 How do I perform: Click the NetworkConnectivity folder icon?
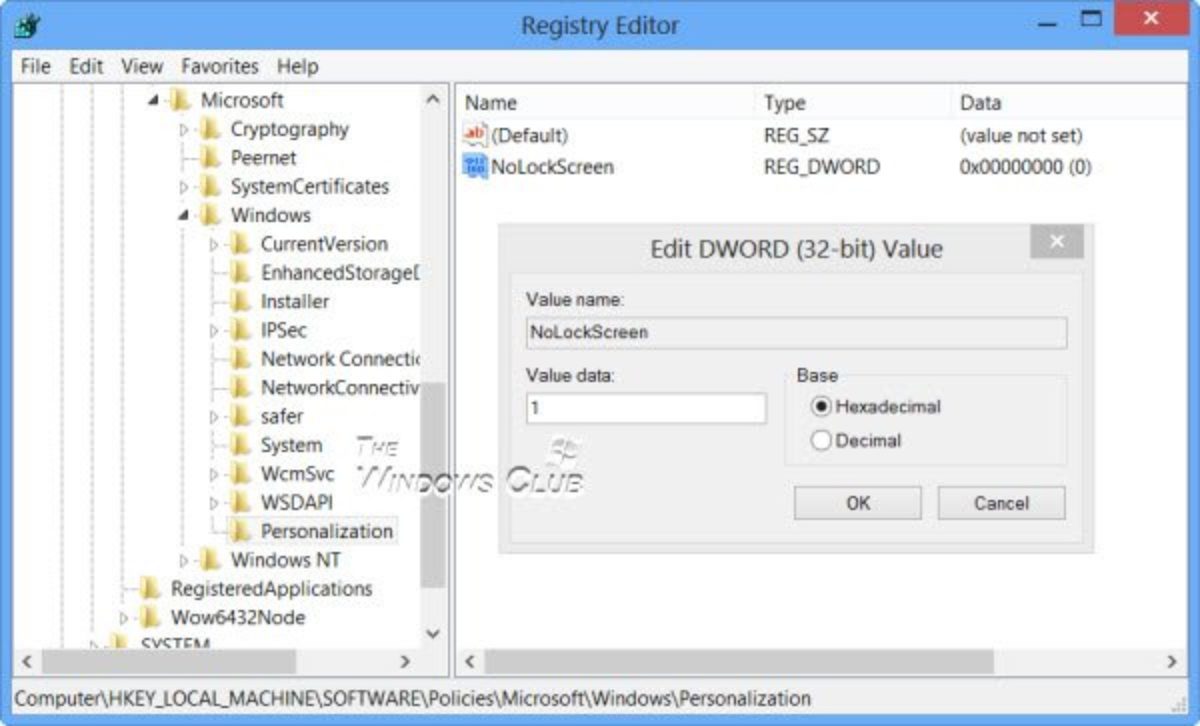(x=240, y=388)
